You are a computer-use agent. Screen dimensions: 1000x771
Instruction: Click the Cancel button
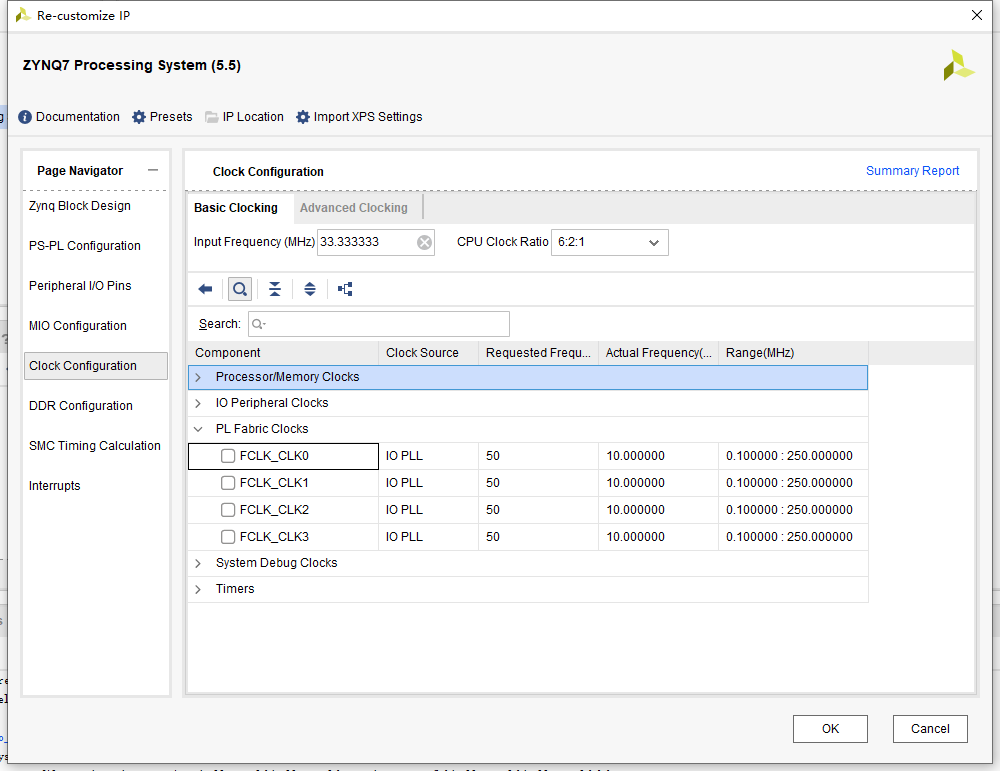pos(930,729)
